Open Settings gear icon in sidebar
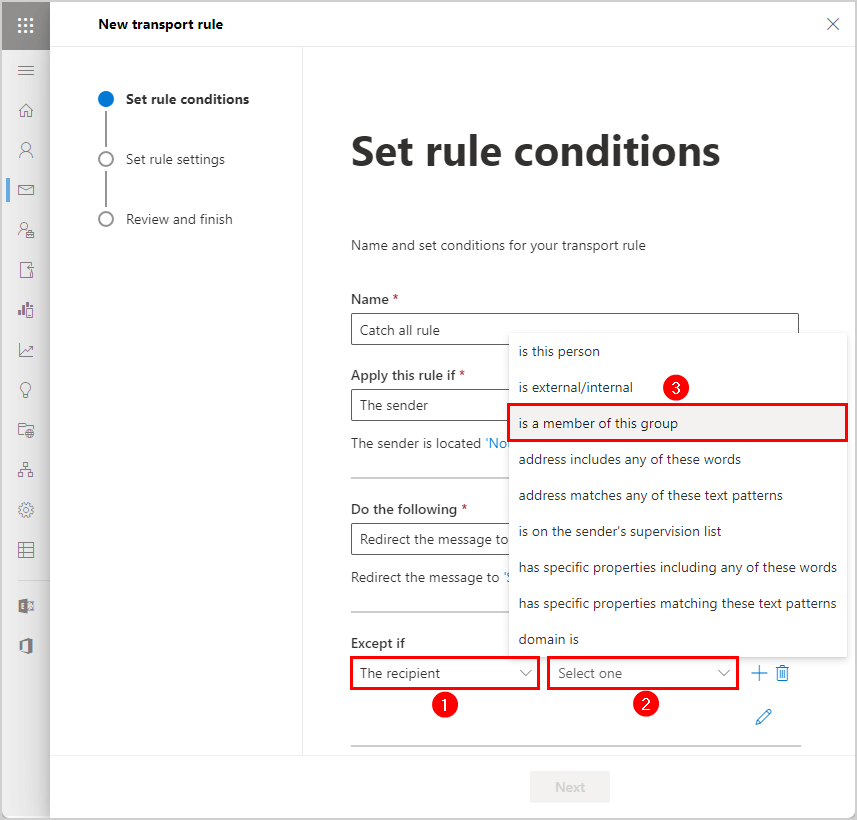Viewport: 857px width, 820px height. click(26, 510)
